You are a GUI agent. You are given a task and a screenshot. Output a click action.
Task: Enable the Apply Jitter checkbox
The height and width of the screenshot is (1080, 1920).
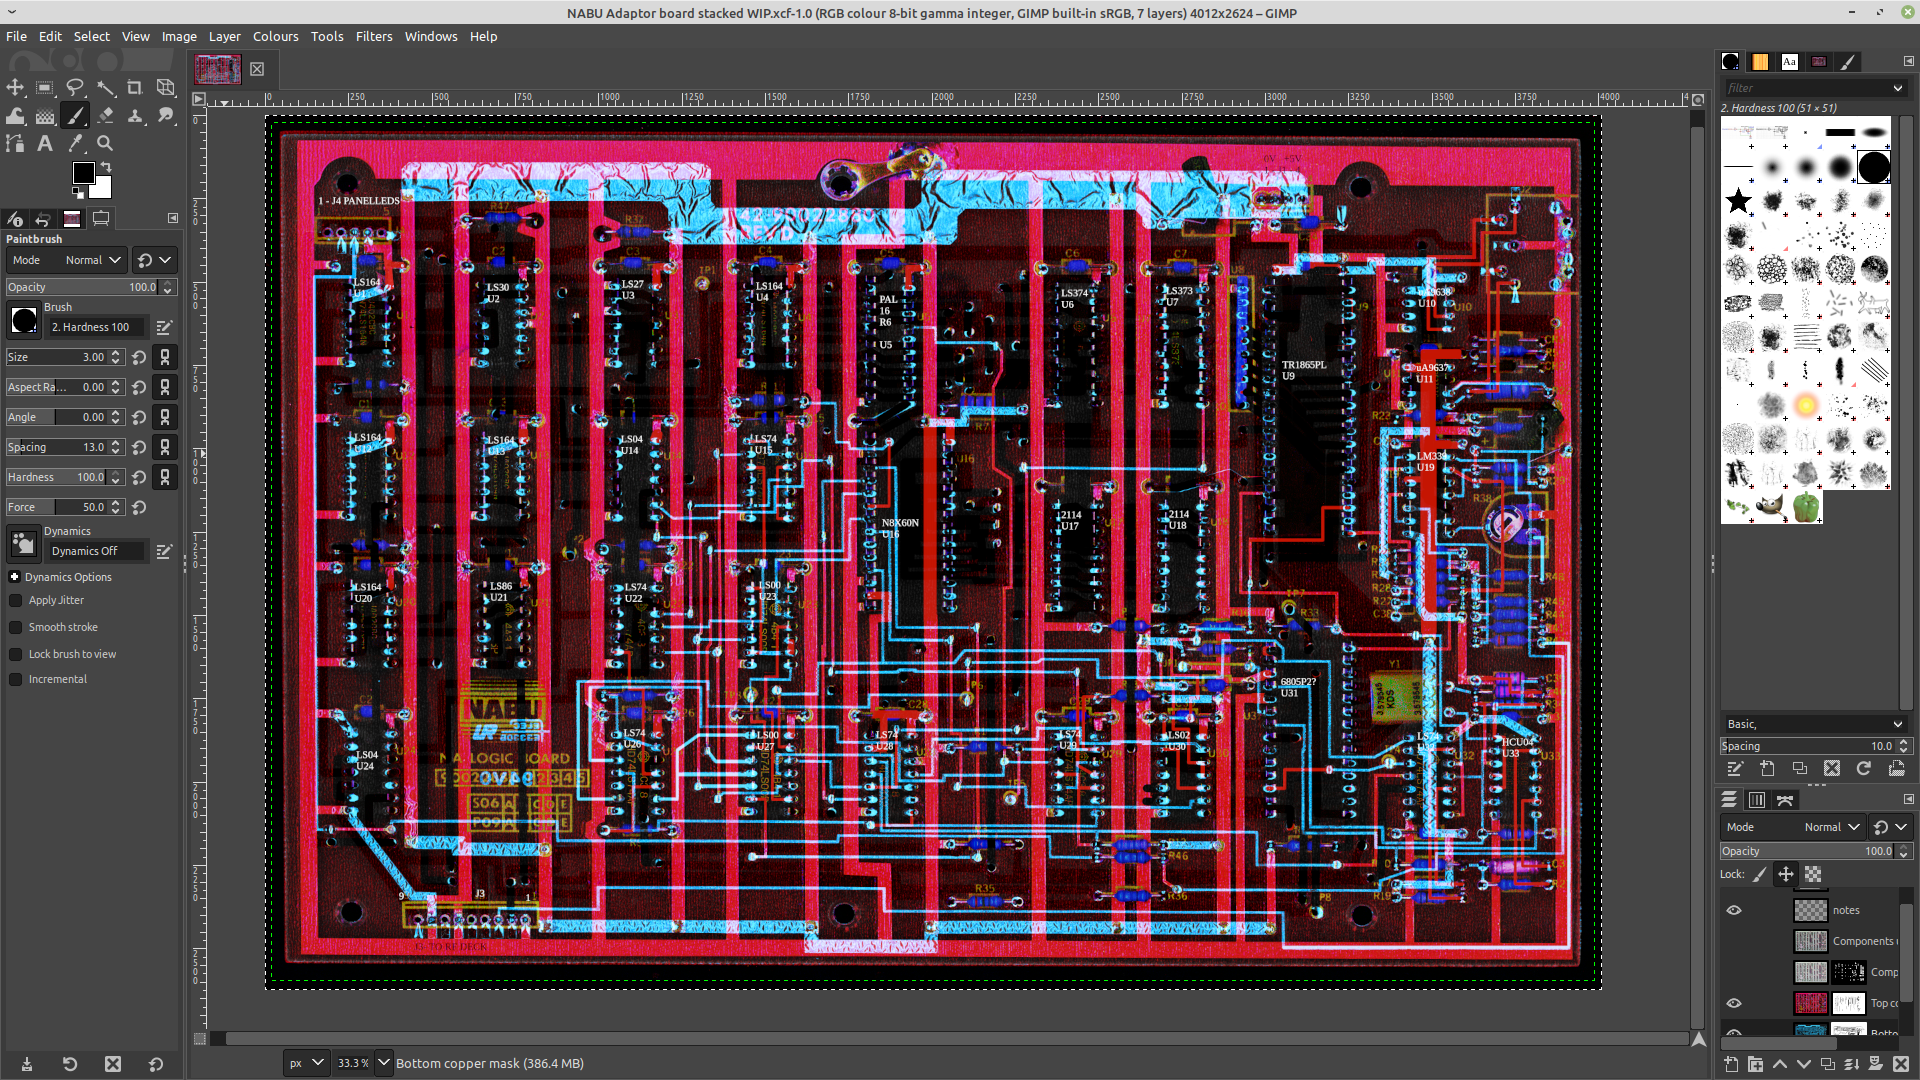pyautogui.click(x=16, y=601)
